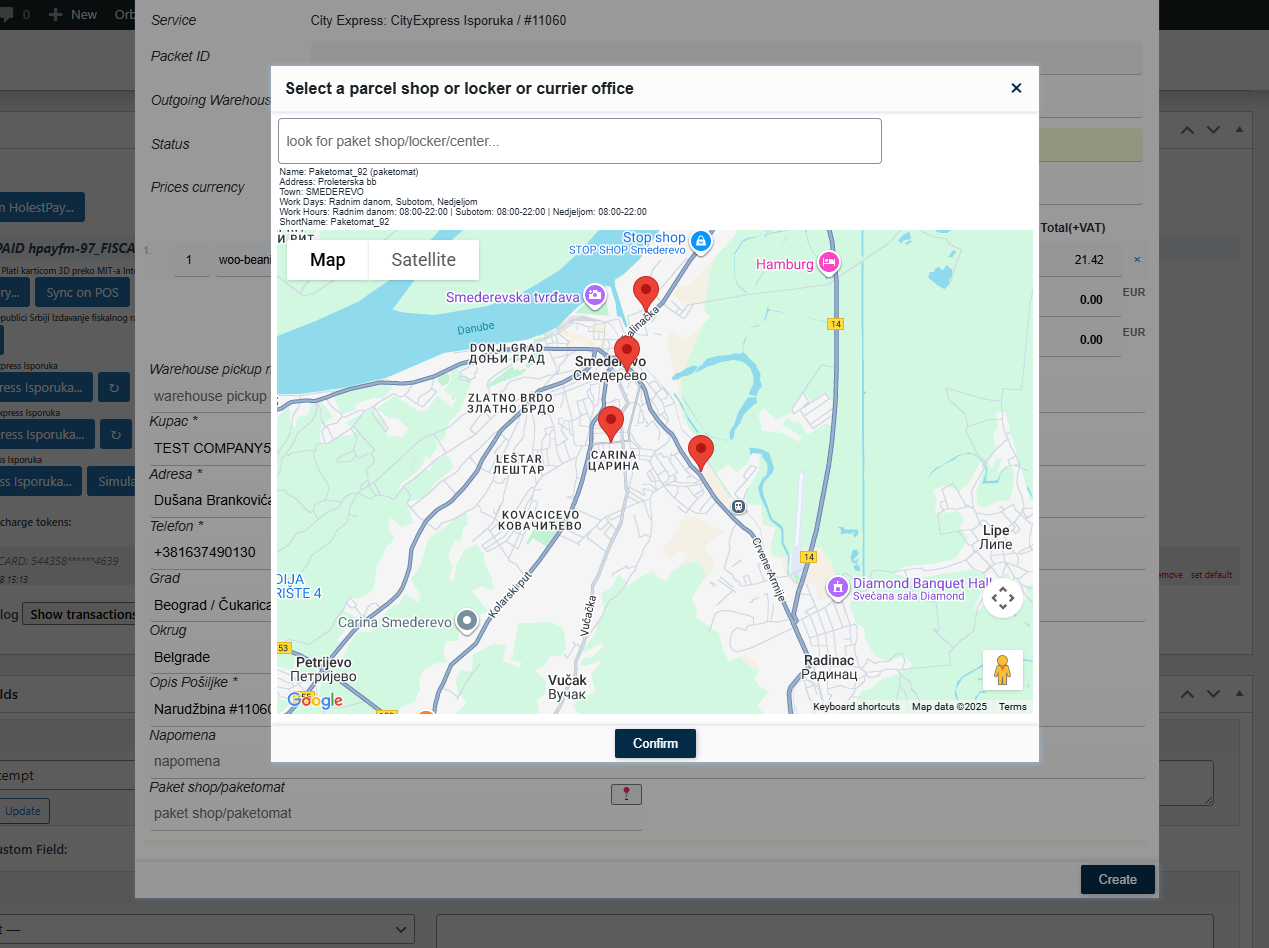Open the Keyboard shortcuts link
The height and width of the screenshot is (948, 1269).
[x=856, y=707]
